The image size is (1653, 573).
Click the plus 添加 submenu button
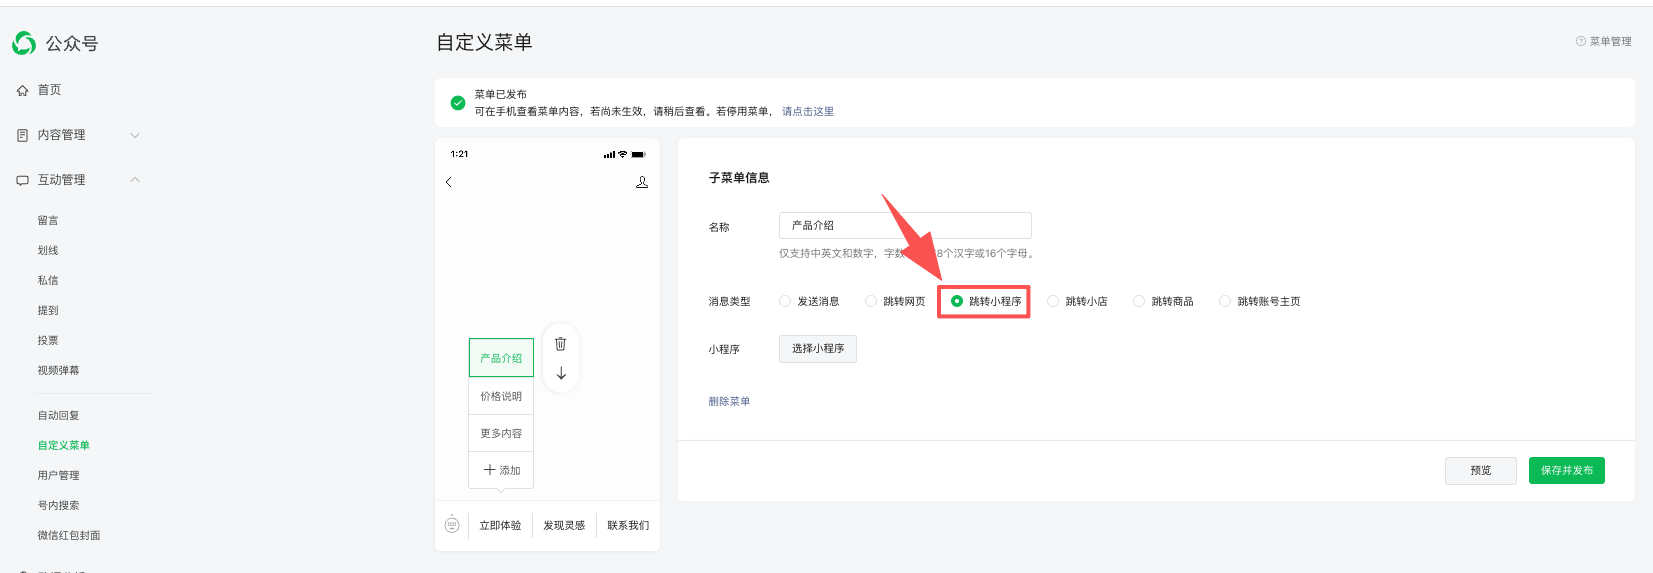tap(501, 470)
